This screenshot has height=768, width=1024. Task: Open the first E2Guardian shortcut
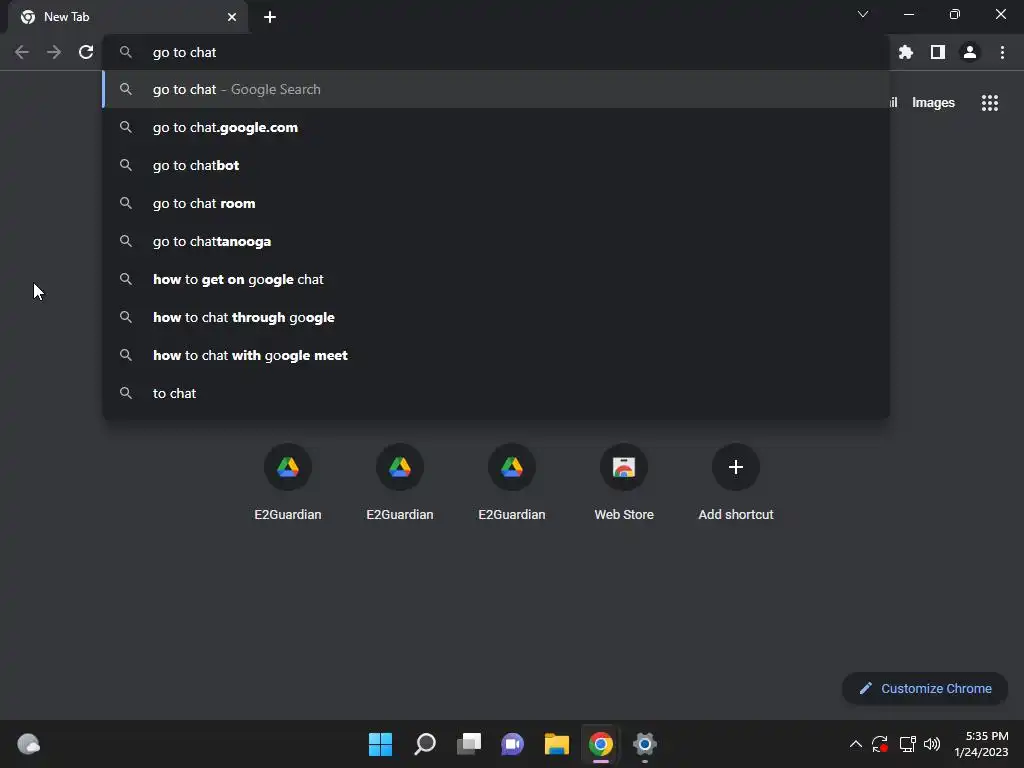[x=287, y=482]
